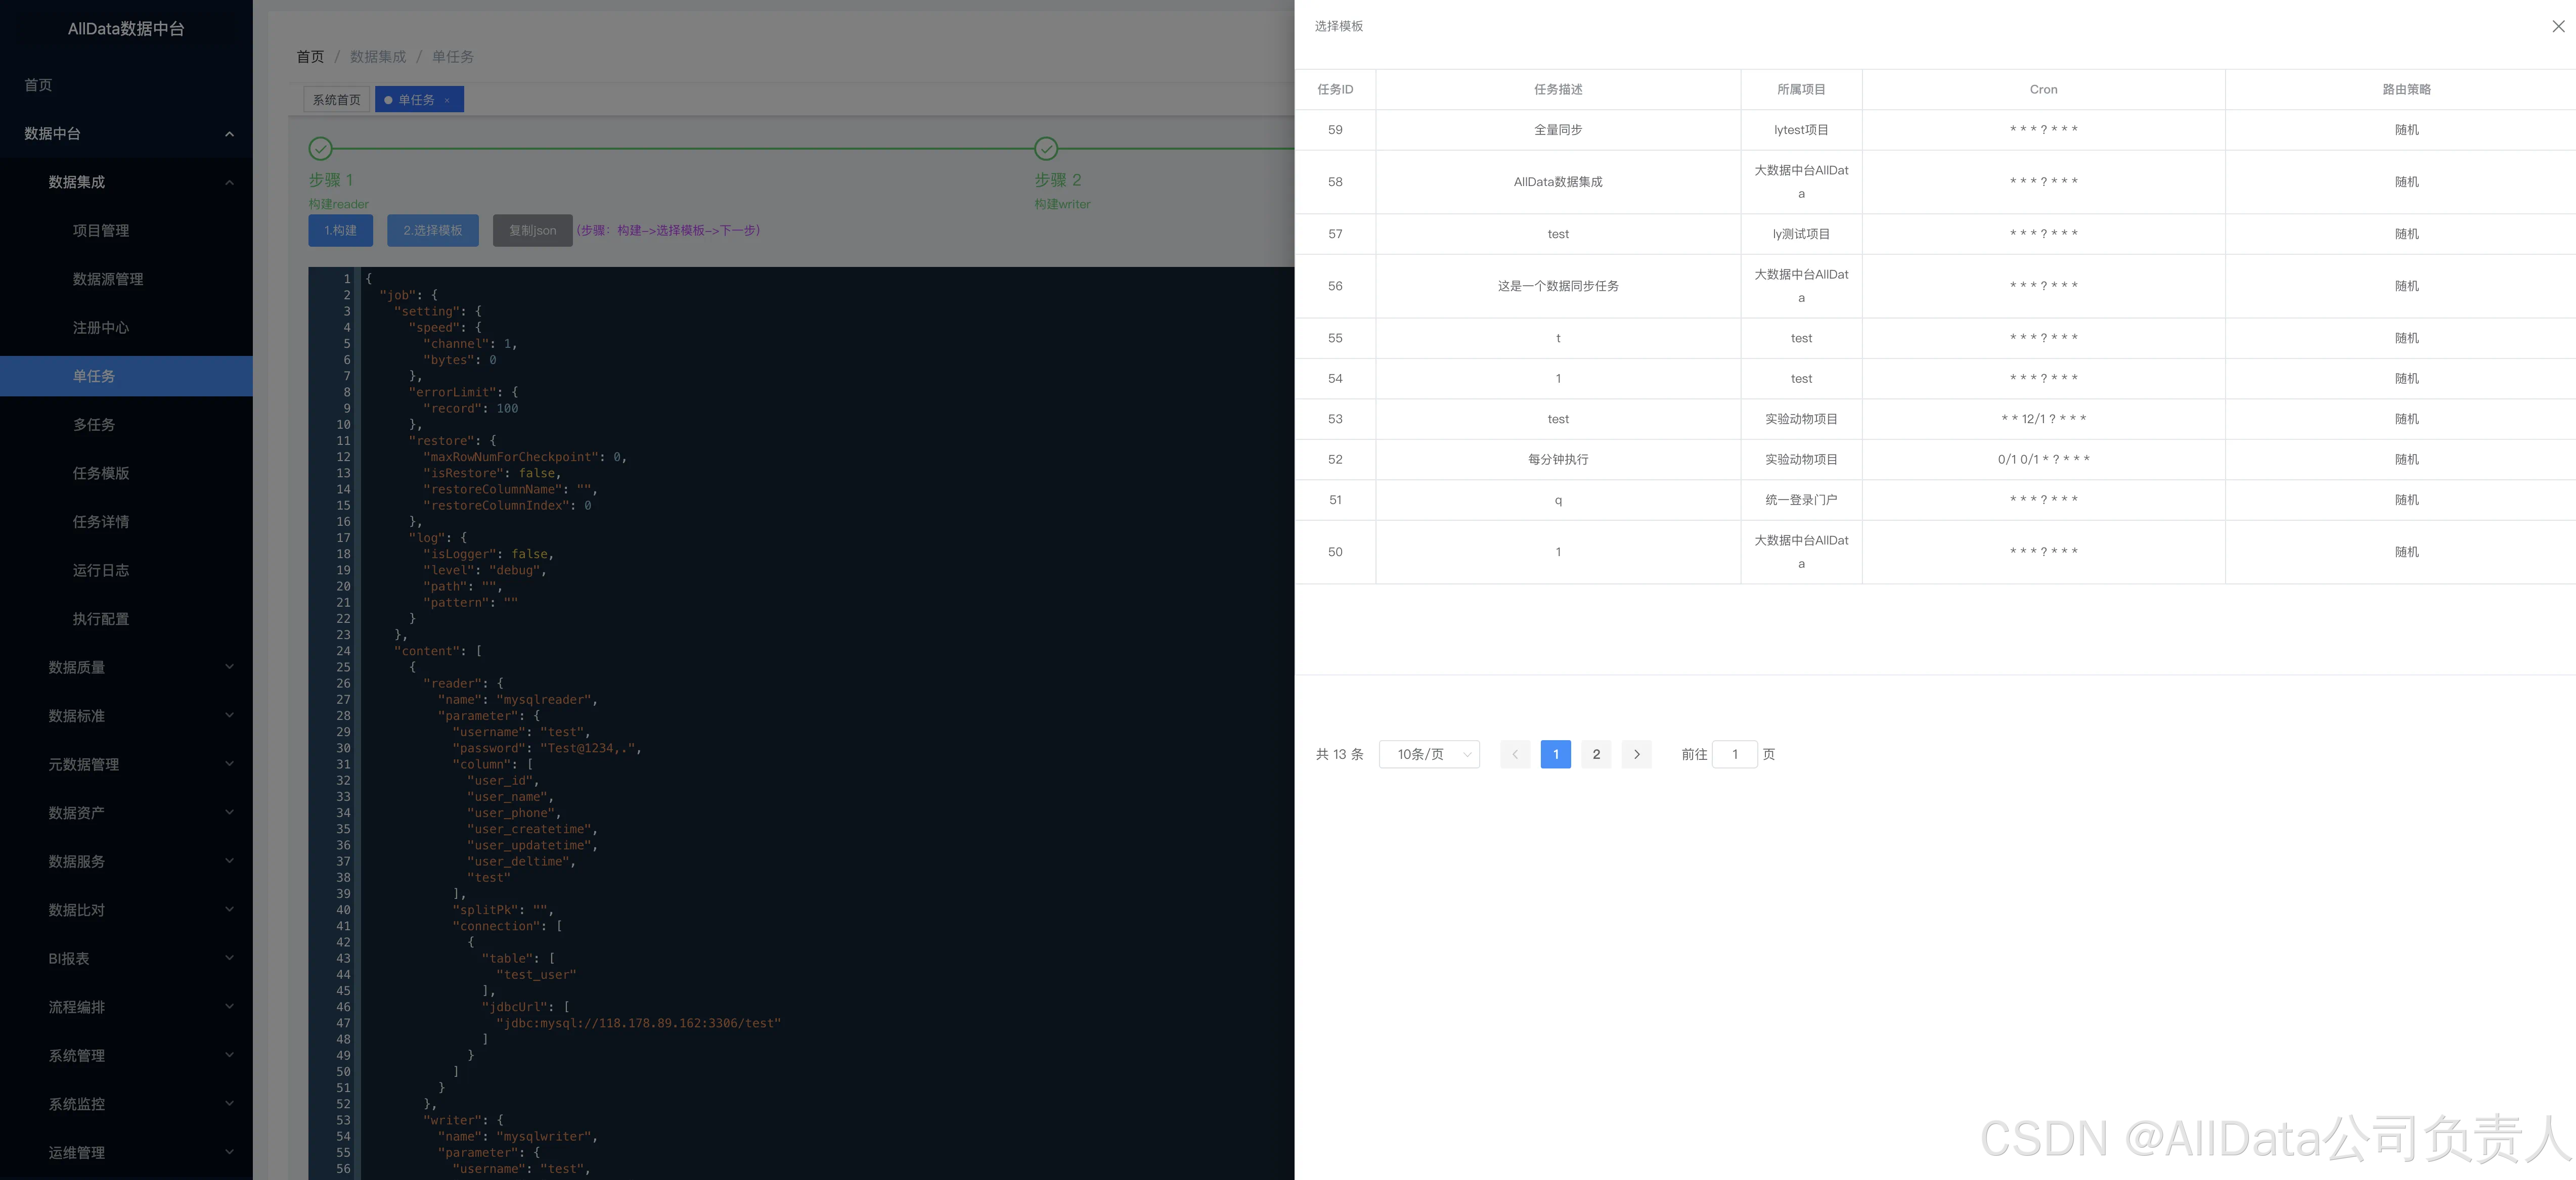Go to next page arrow in pagination

coord(1636,754)
